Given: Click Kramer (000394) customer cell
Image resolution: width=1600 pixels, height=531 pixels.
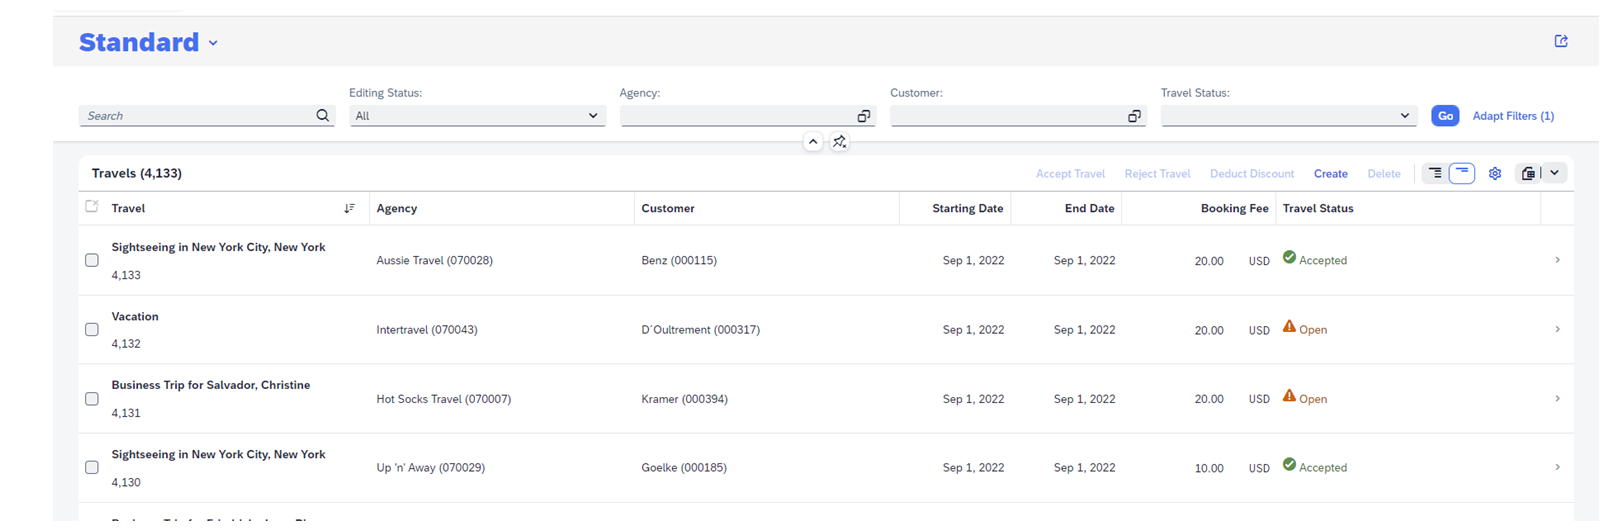Looking at the screenshot, I should click(x=684, y=399).
